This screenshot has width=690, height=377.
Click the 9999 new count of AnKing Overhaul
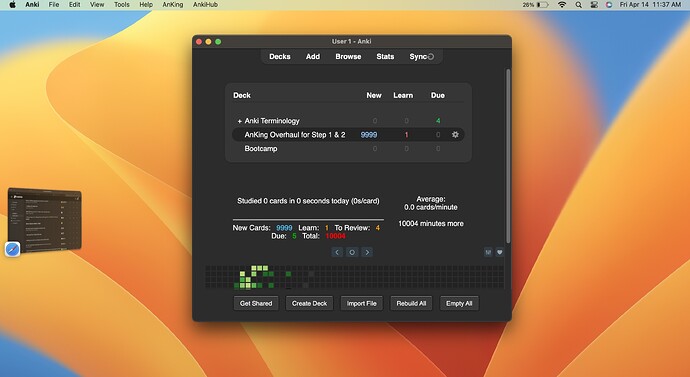pos(369,135)
